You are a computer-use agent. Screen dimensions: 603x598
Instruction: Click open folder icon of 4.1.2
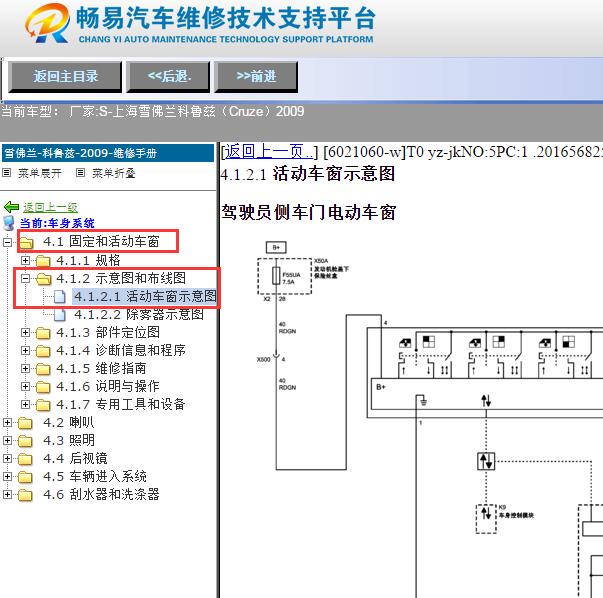(x=43, y=279)
